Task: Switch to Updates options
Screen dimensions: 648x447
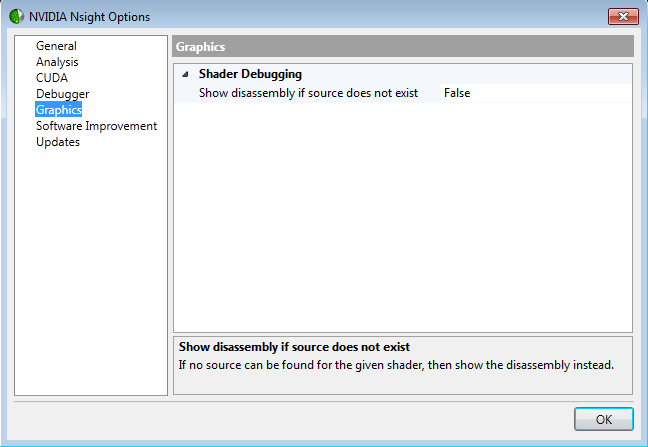Action: point(58,142)
